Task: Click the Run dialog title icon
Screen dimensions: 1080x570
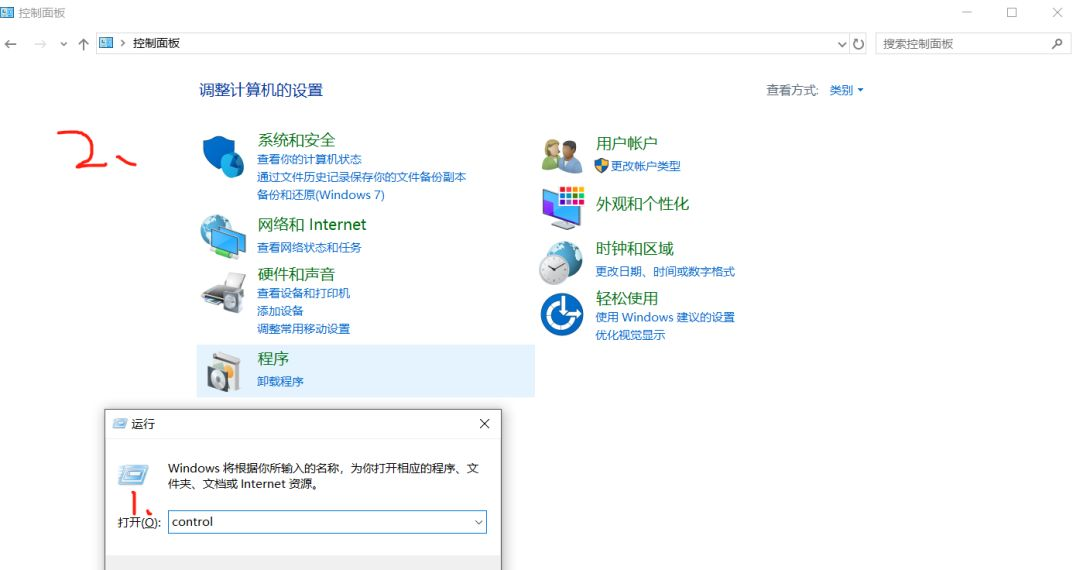Action: tap(120, 423)
